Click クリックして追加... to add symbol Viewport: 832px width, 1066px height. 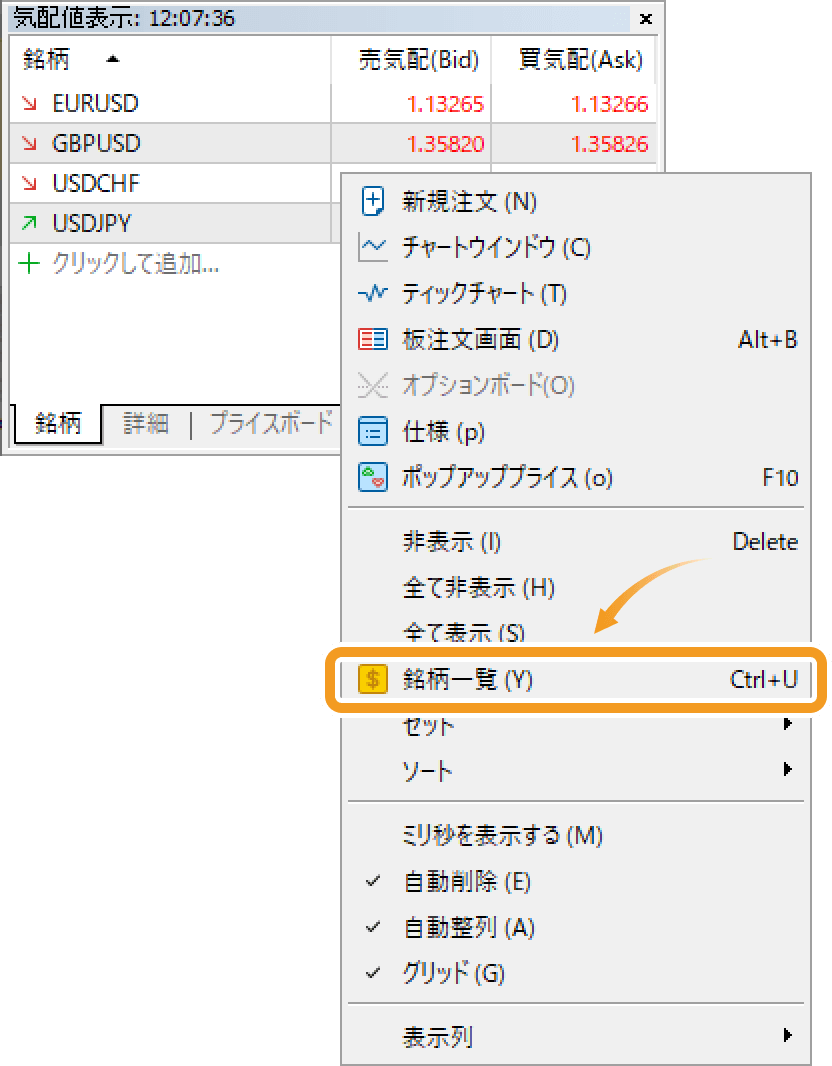coord(136,263)
